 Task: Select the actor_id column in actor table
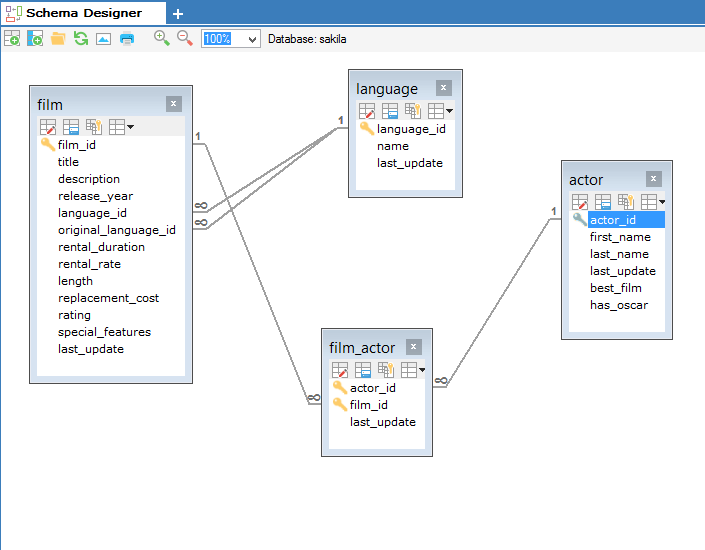pyautogui.click(x=612, y=220)
